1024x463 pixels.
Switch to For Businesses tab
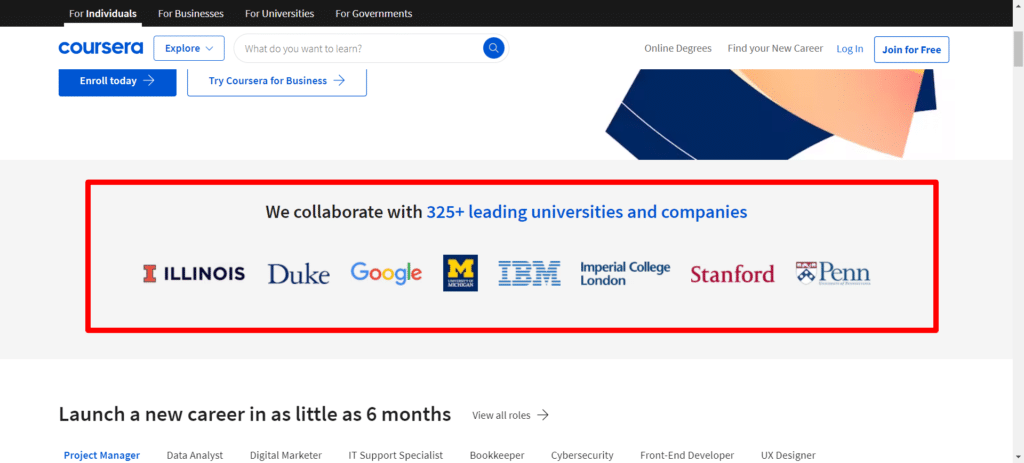pyautogui.click(x=191, y=13)
